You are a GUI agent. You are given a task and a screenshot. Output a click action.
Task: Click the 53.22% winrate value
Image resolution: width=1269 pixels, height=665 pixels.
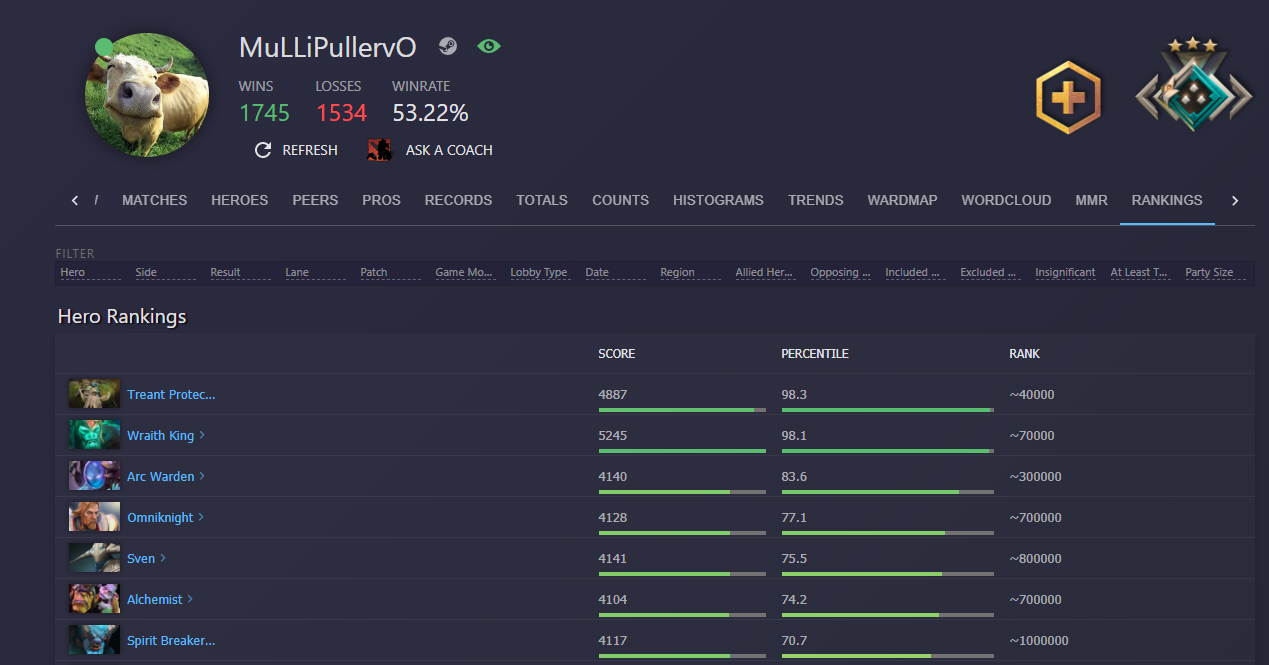(x=430, y=113)
